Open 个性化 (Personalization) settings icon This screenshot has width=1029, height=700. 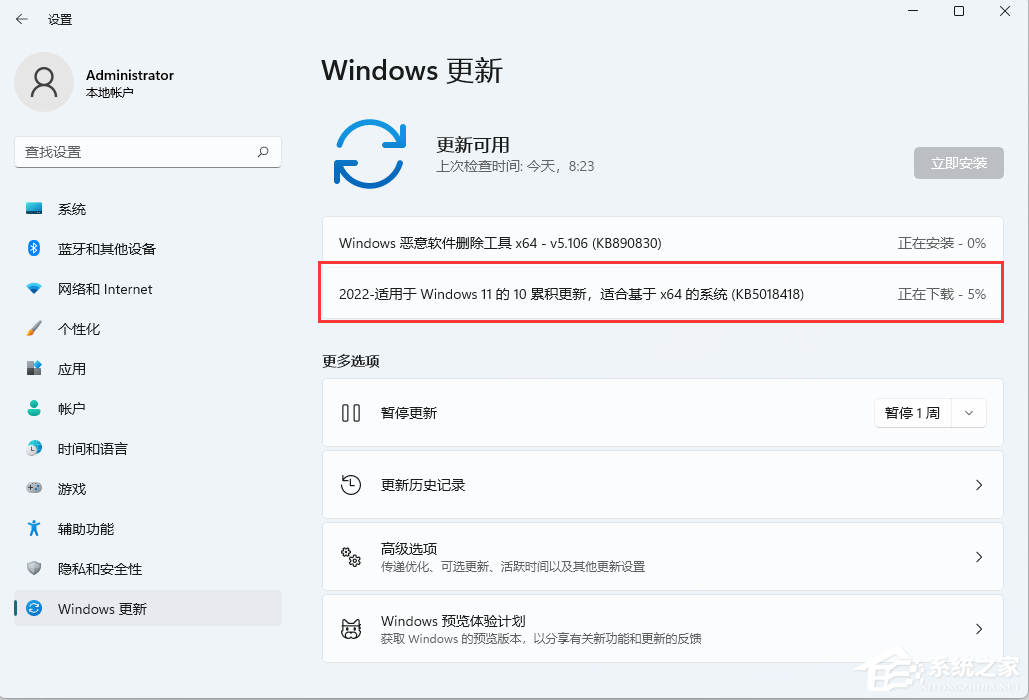tap(28, 328)
